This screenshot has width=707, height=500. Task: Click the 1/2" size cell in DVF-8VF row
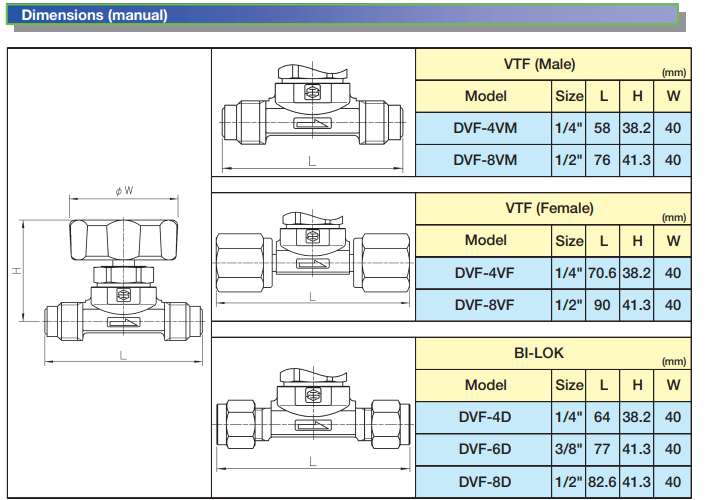(x=569, y=305)
